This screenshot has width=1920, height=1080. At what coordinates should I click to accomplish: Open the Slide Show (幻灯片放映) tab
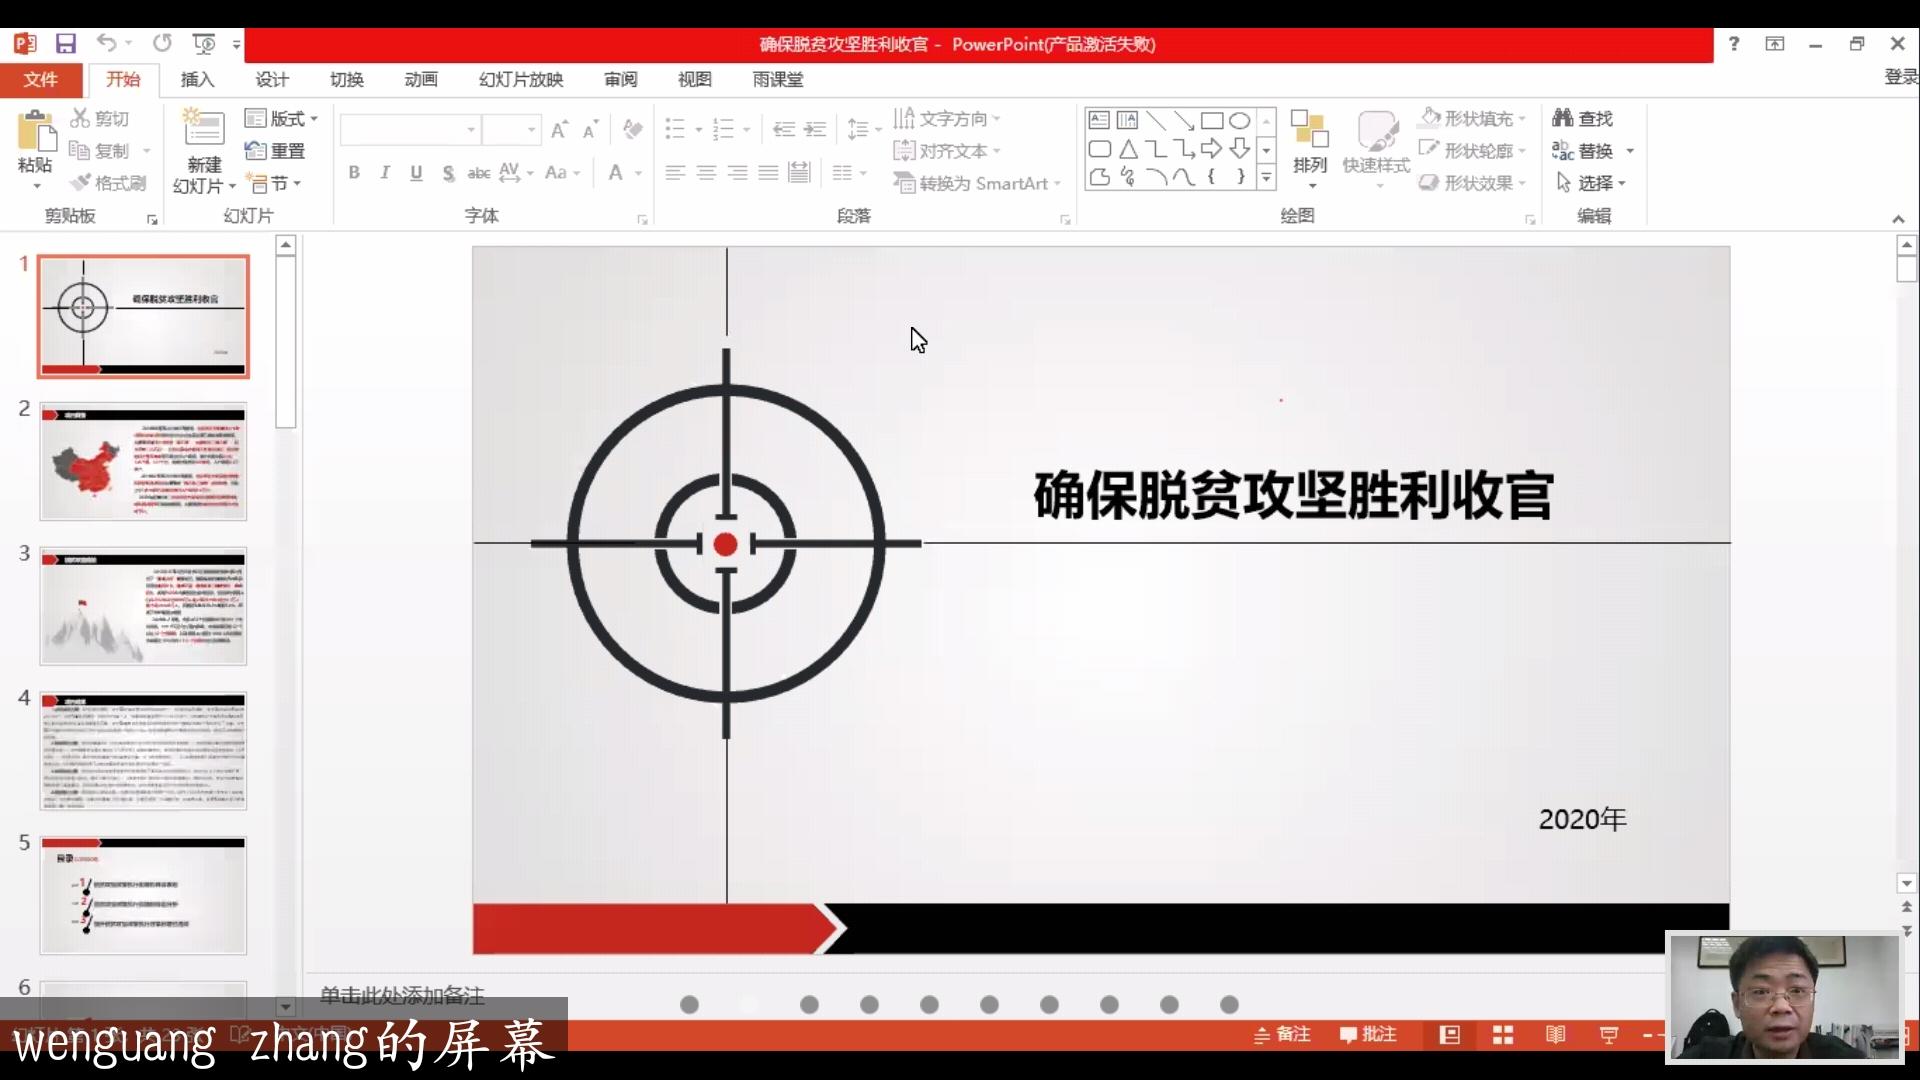520,79
